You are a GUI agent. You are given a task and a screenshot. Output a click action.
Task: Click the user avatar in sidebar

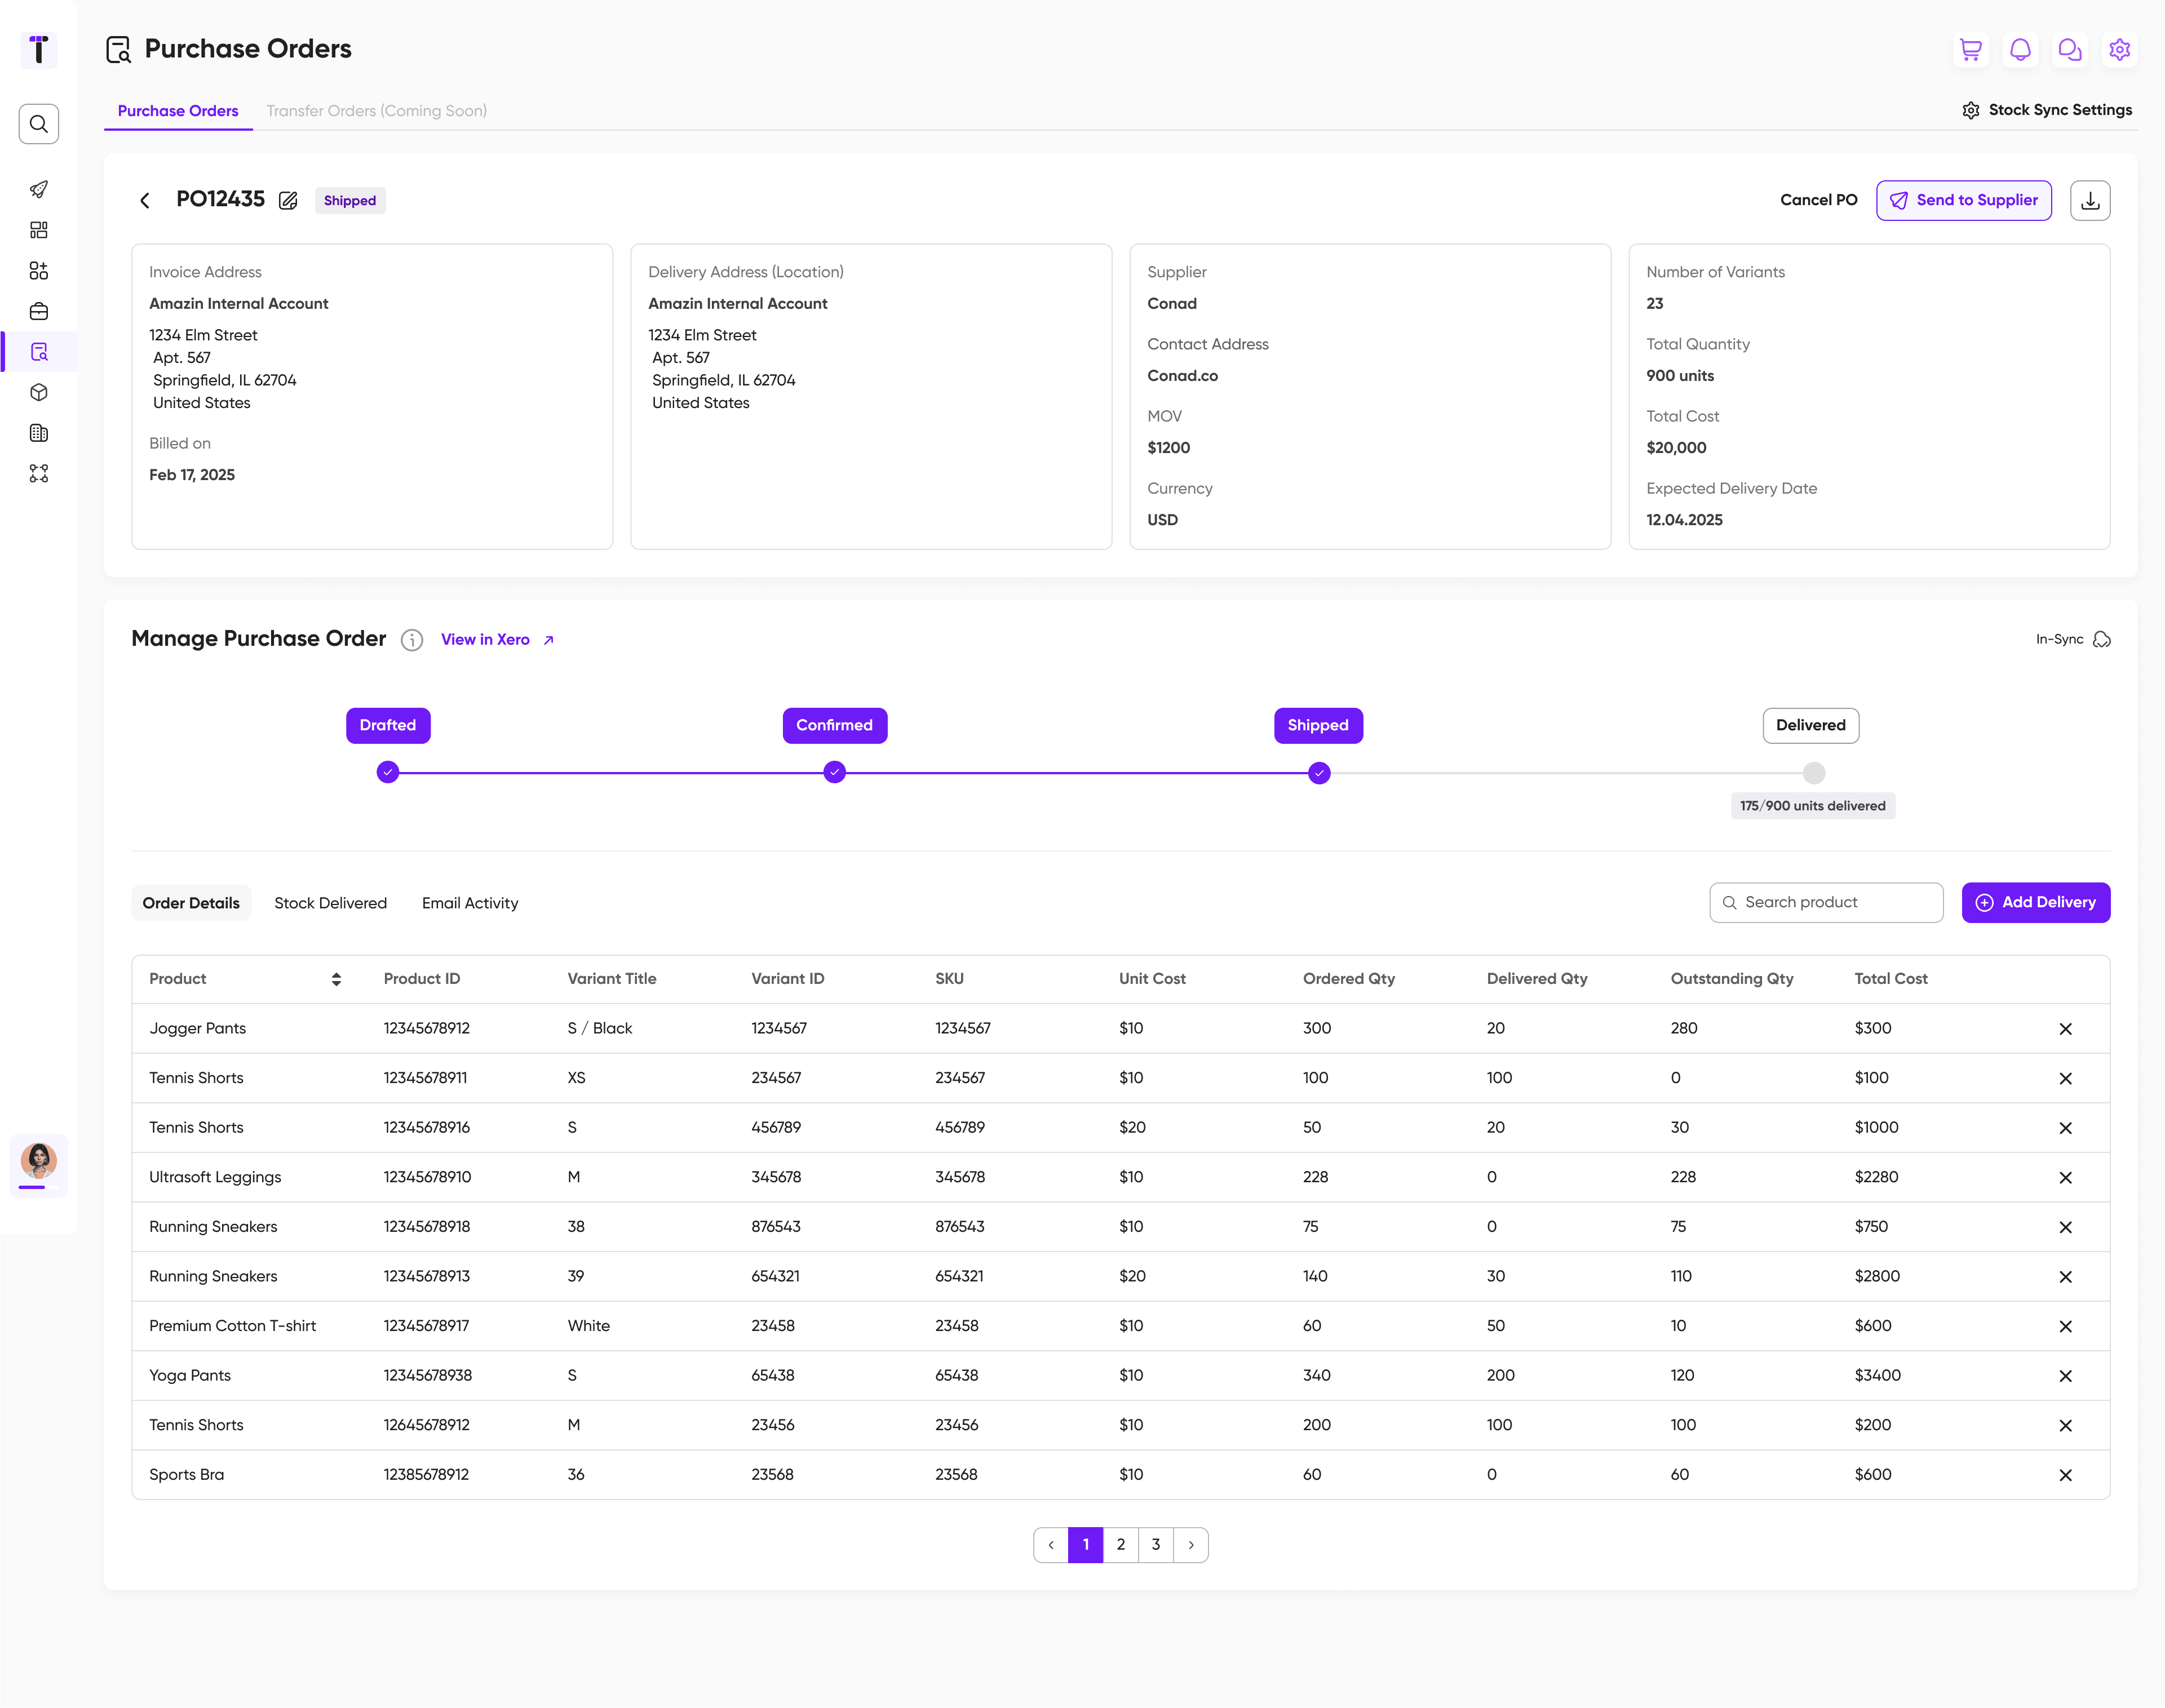(x=39, y=1161)
